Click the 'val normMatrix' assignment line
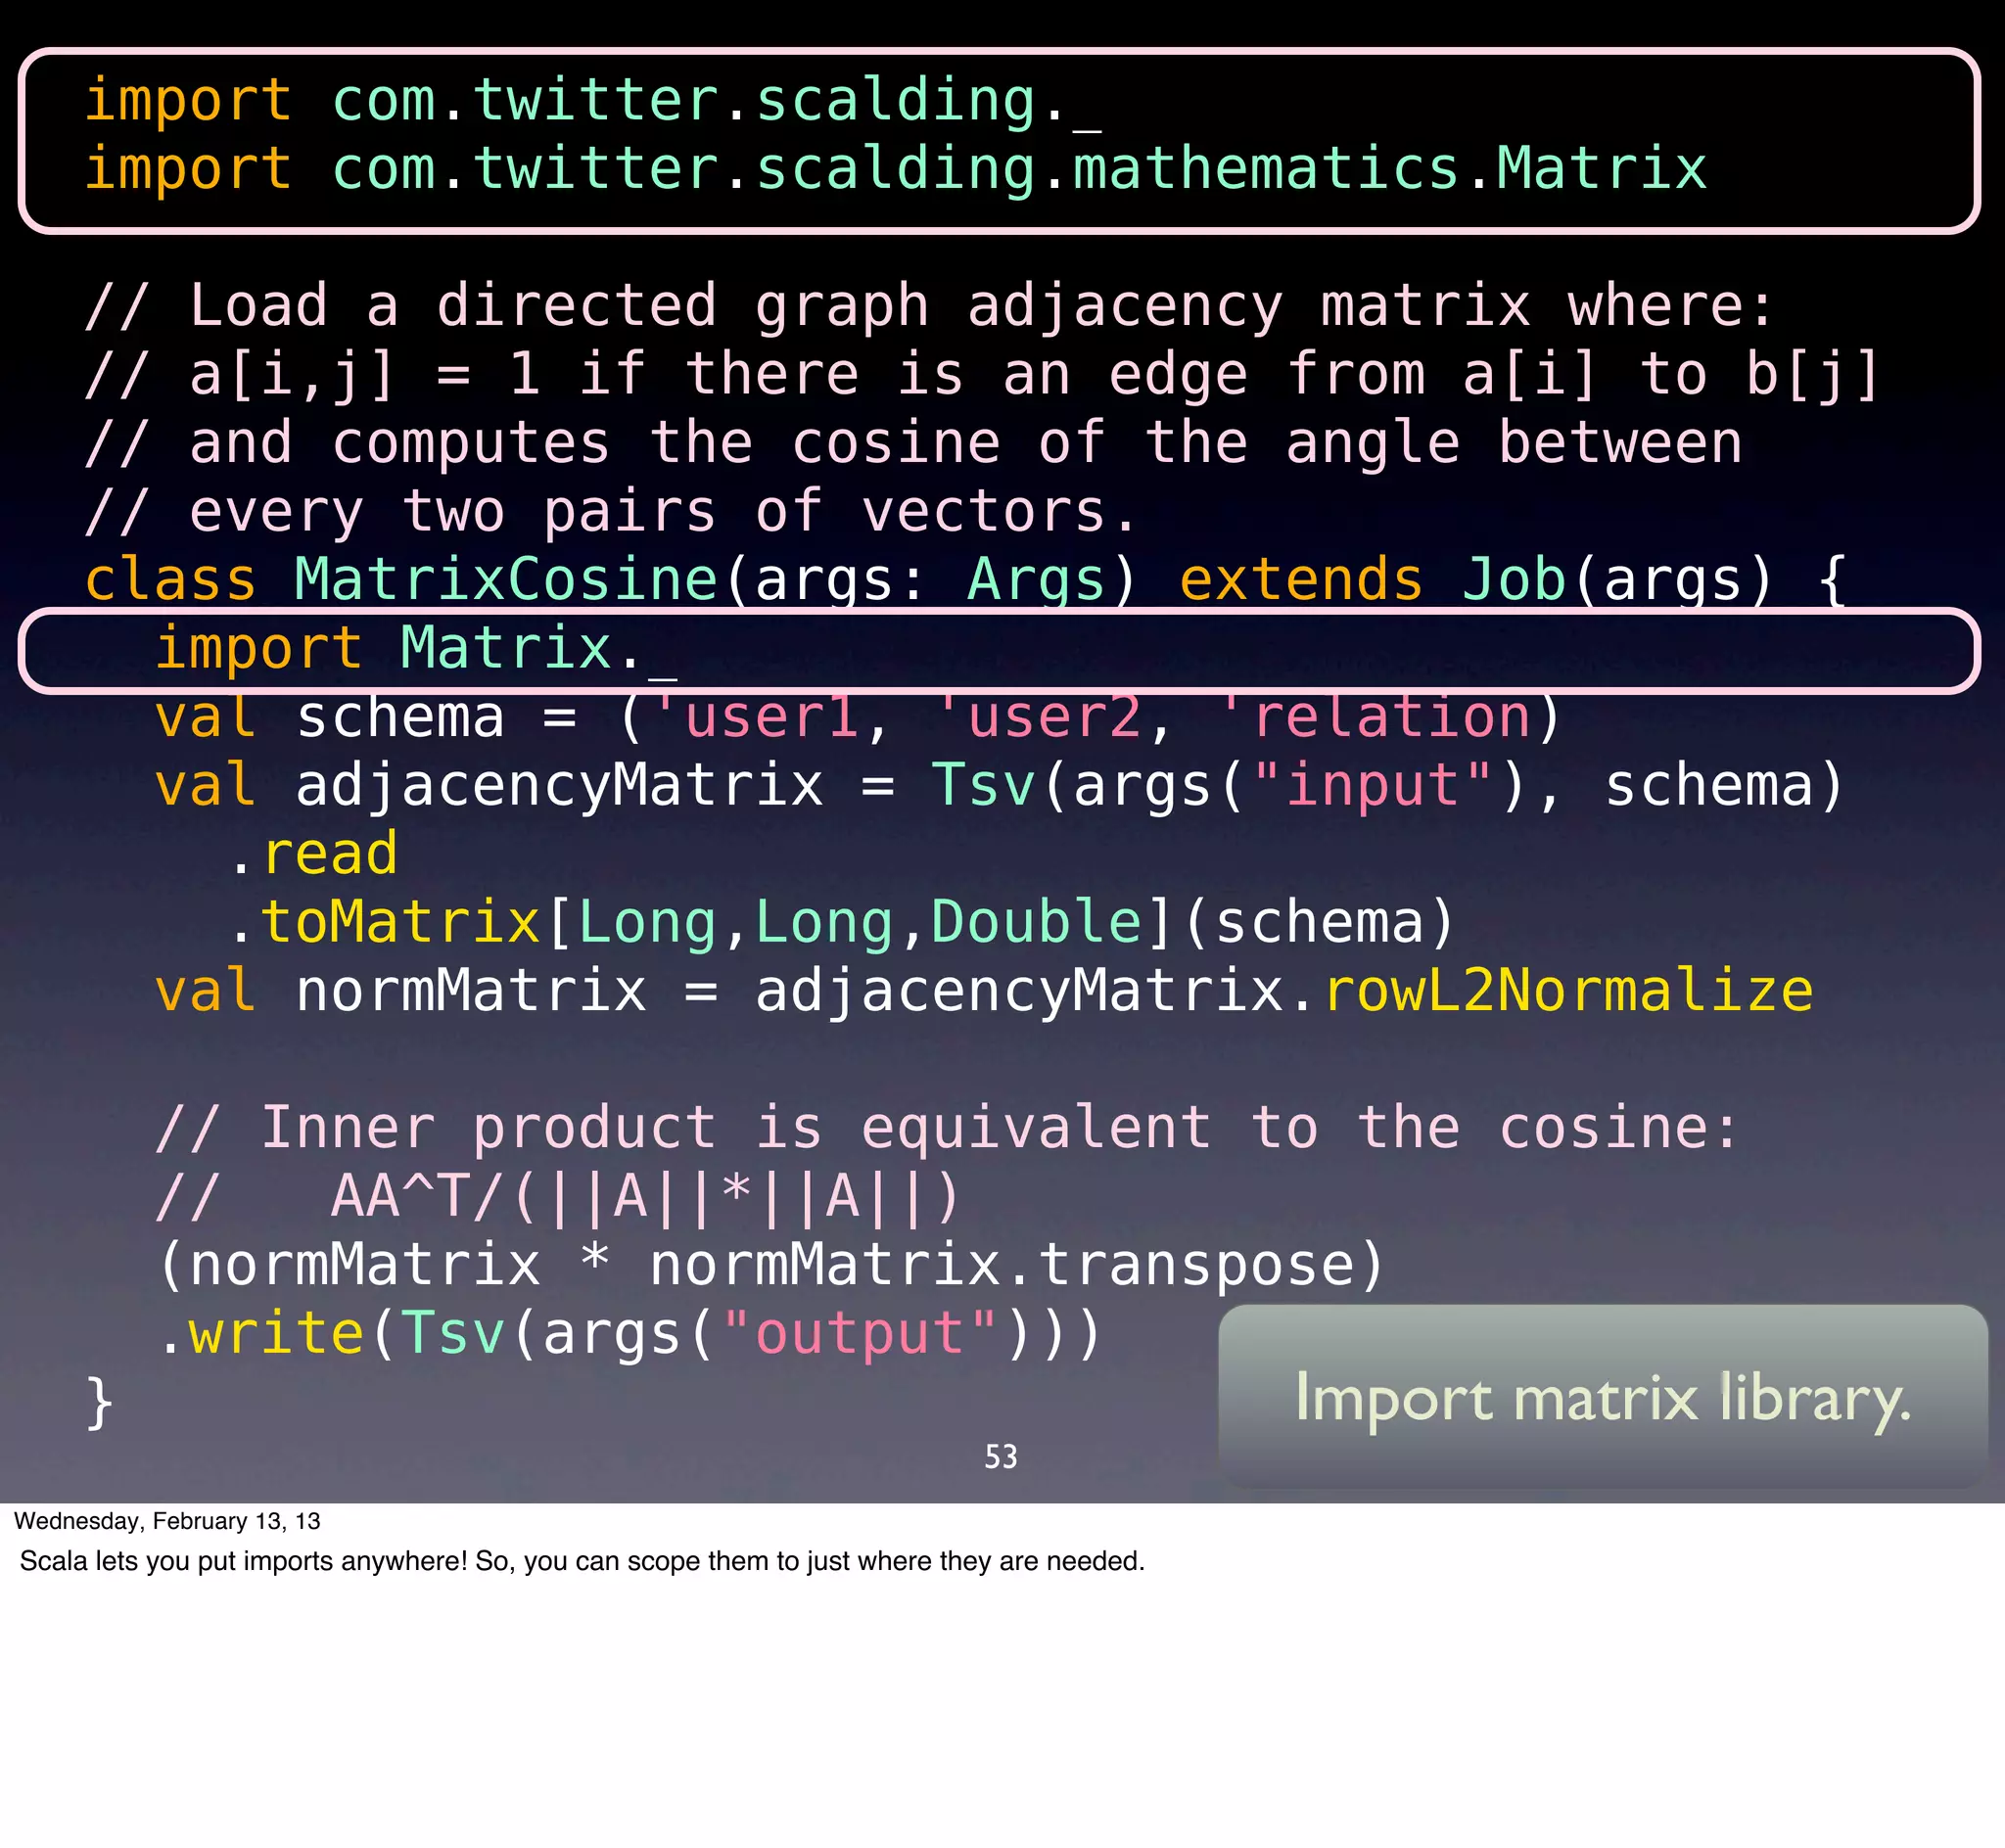Image resolution: width=2005 pixels, height=1848 pixels. (984, 991)
